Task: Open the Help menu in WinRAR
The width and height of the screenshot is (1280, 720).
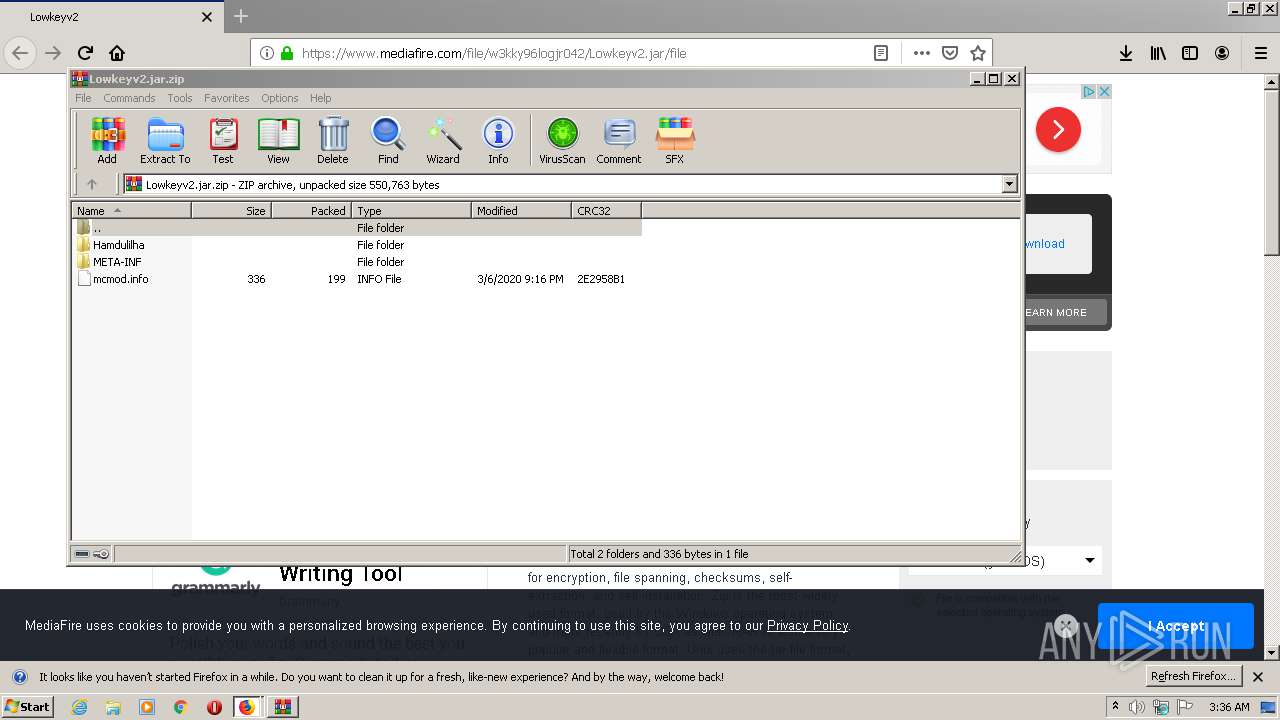Action: click(320, 98)
